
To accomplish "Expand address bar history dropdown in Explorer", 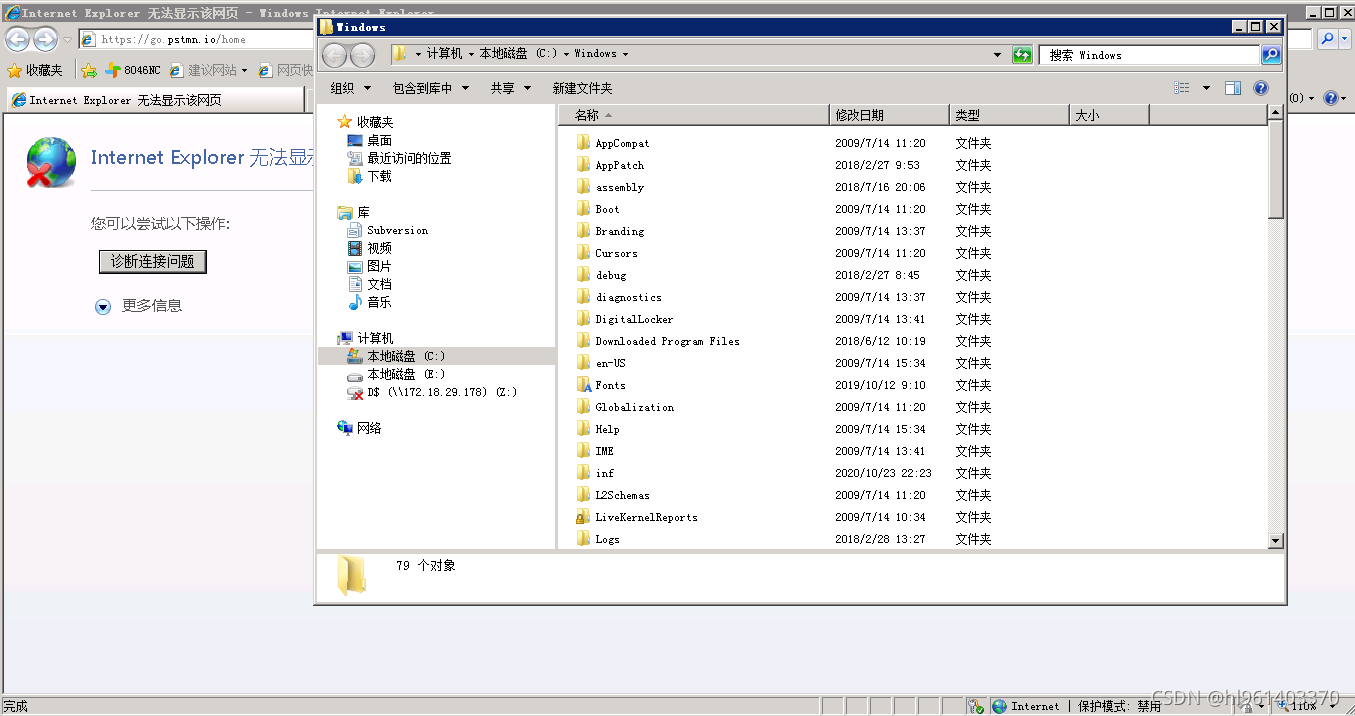I will [x=997, y=55].
